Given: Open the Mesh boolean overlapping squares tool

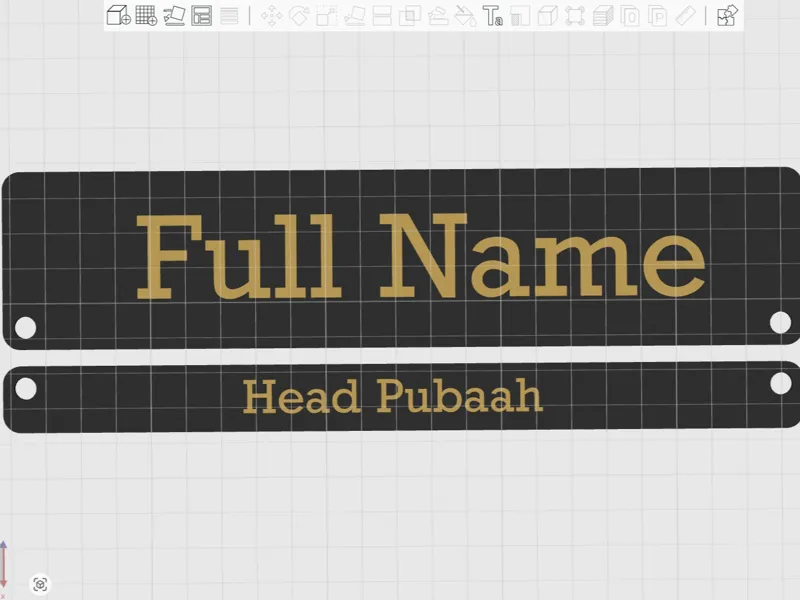Looking at the screenshot, I should [x=410, y=15].
